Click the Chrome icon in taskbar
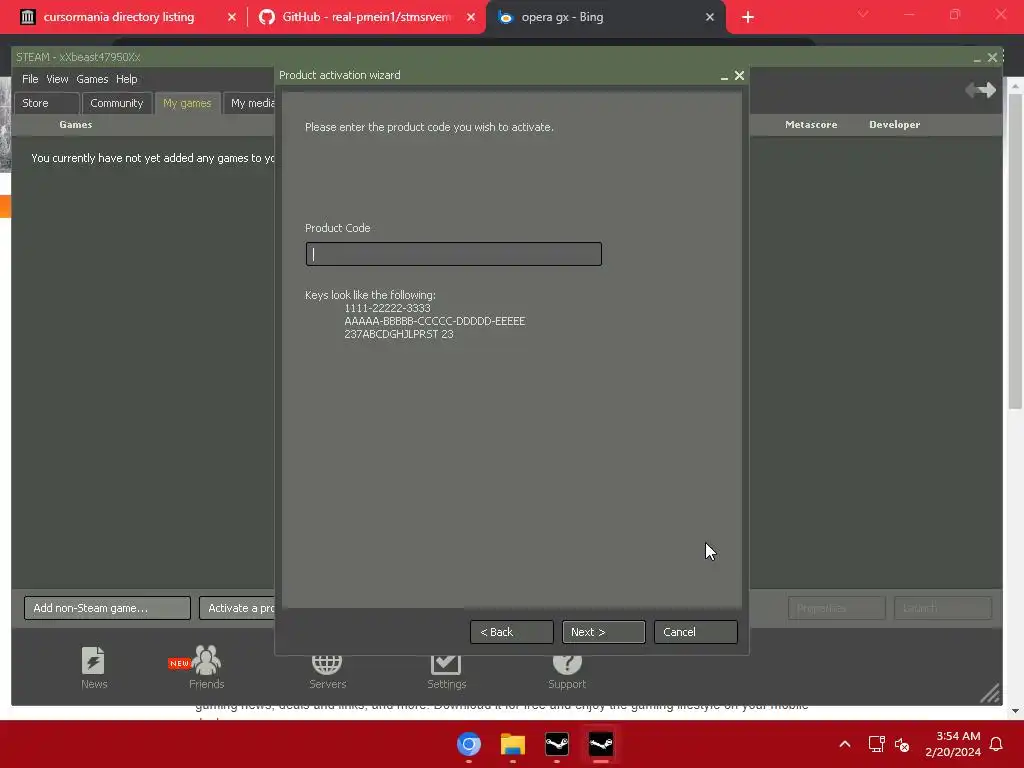This screenshot has height=768, width=1024. [469, 744]
